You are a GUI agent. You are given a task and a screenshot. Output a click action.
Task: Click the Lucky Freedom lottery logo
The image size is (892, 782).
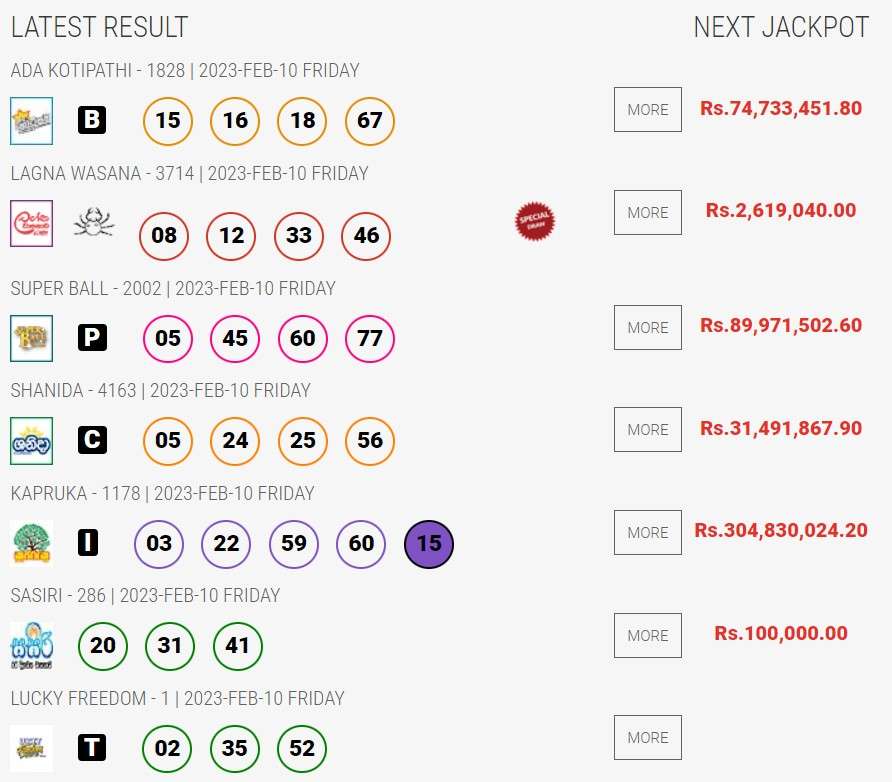click(31, 748)
